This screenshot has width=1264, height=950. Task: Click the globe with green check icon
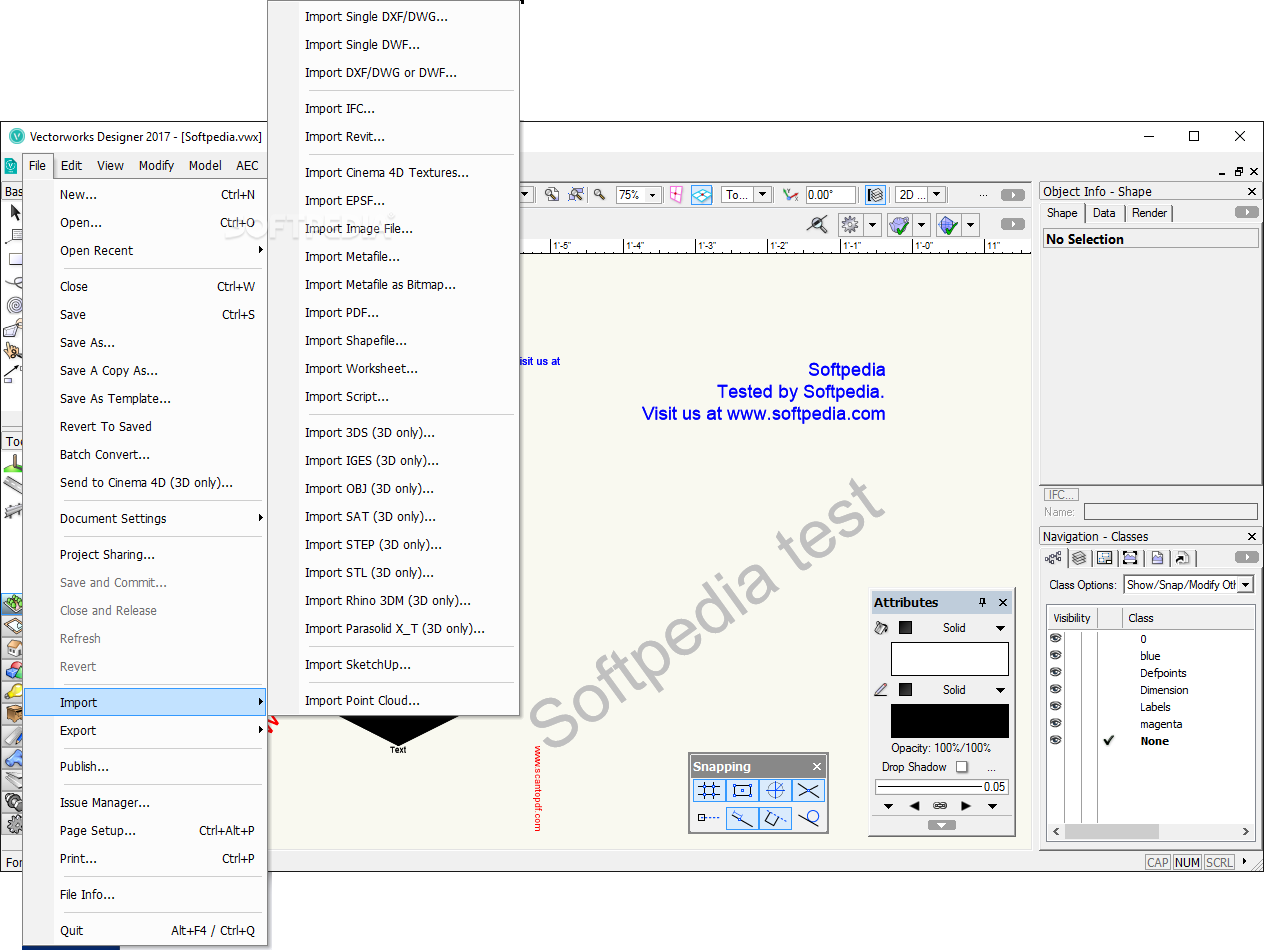tap(947, 225)
